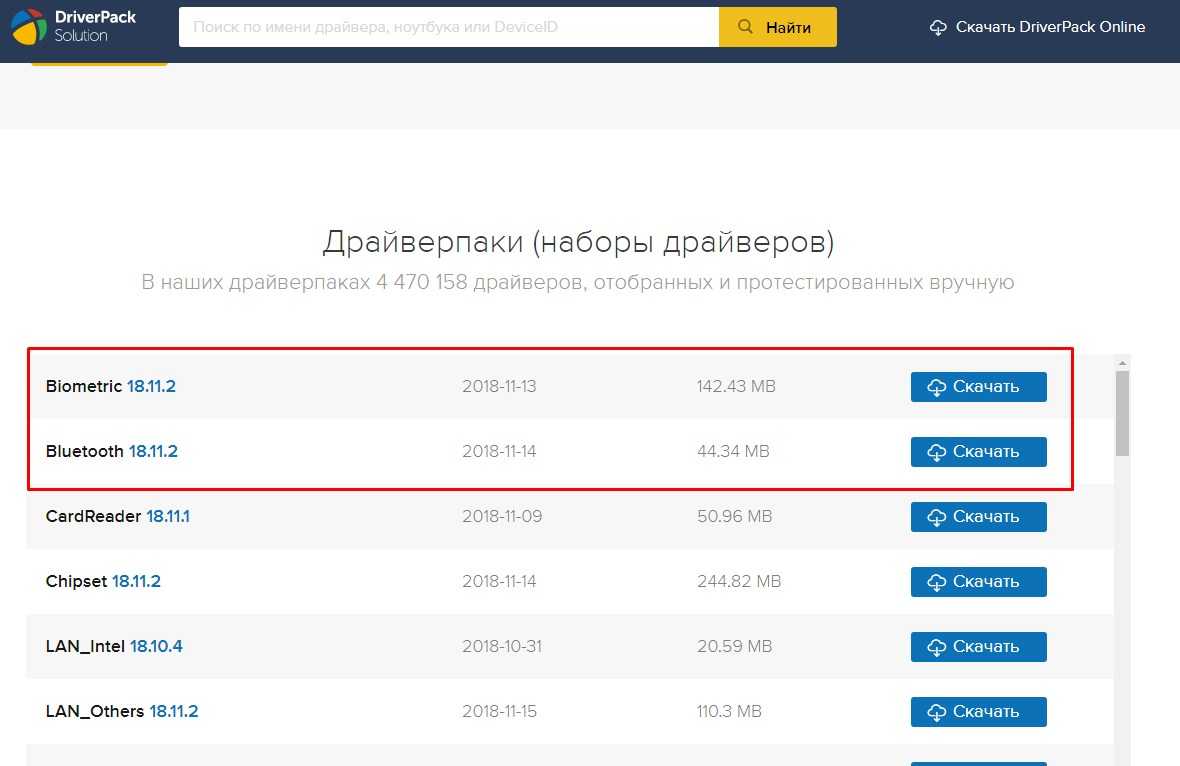Viewport: 1180px width, 766px height.
Task: Click the search field for driver name
Action: tap(448, 27)
